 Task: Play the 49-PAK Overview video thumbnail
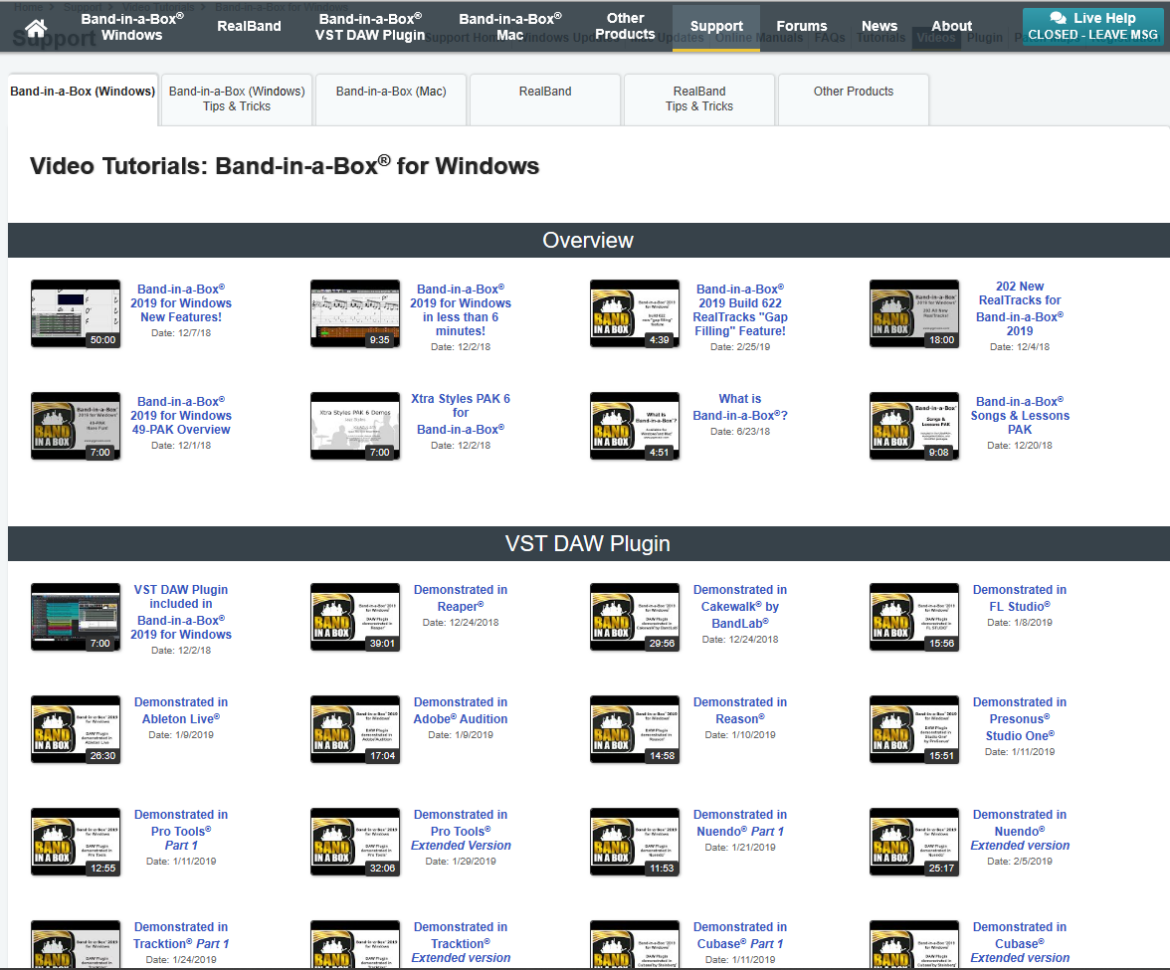pyautogui.click(x=75, y=426)
